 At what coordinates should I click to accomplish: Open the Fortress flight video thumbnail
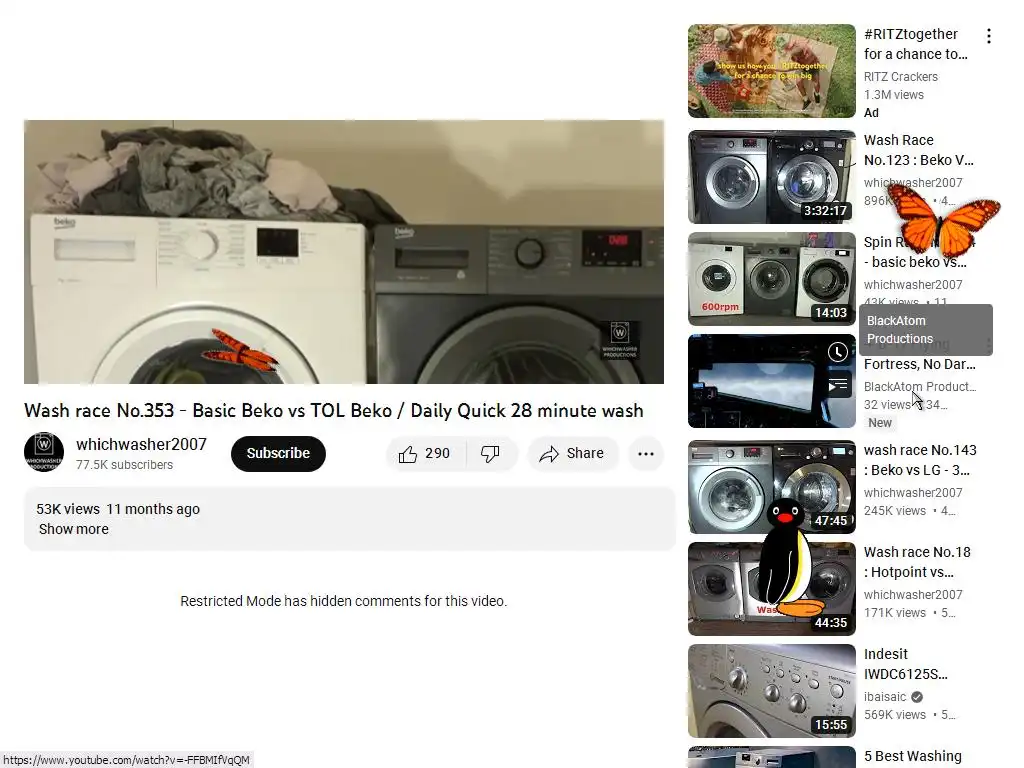pyautogui.click(x=771, y=381)
